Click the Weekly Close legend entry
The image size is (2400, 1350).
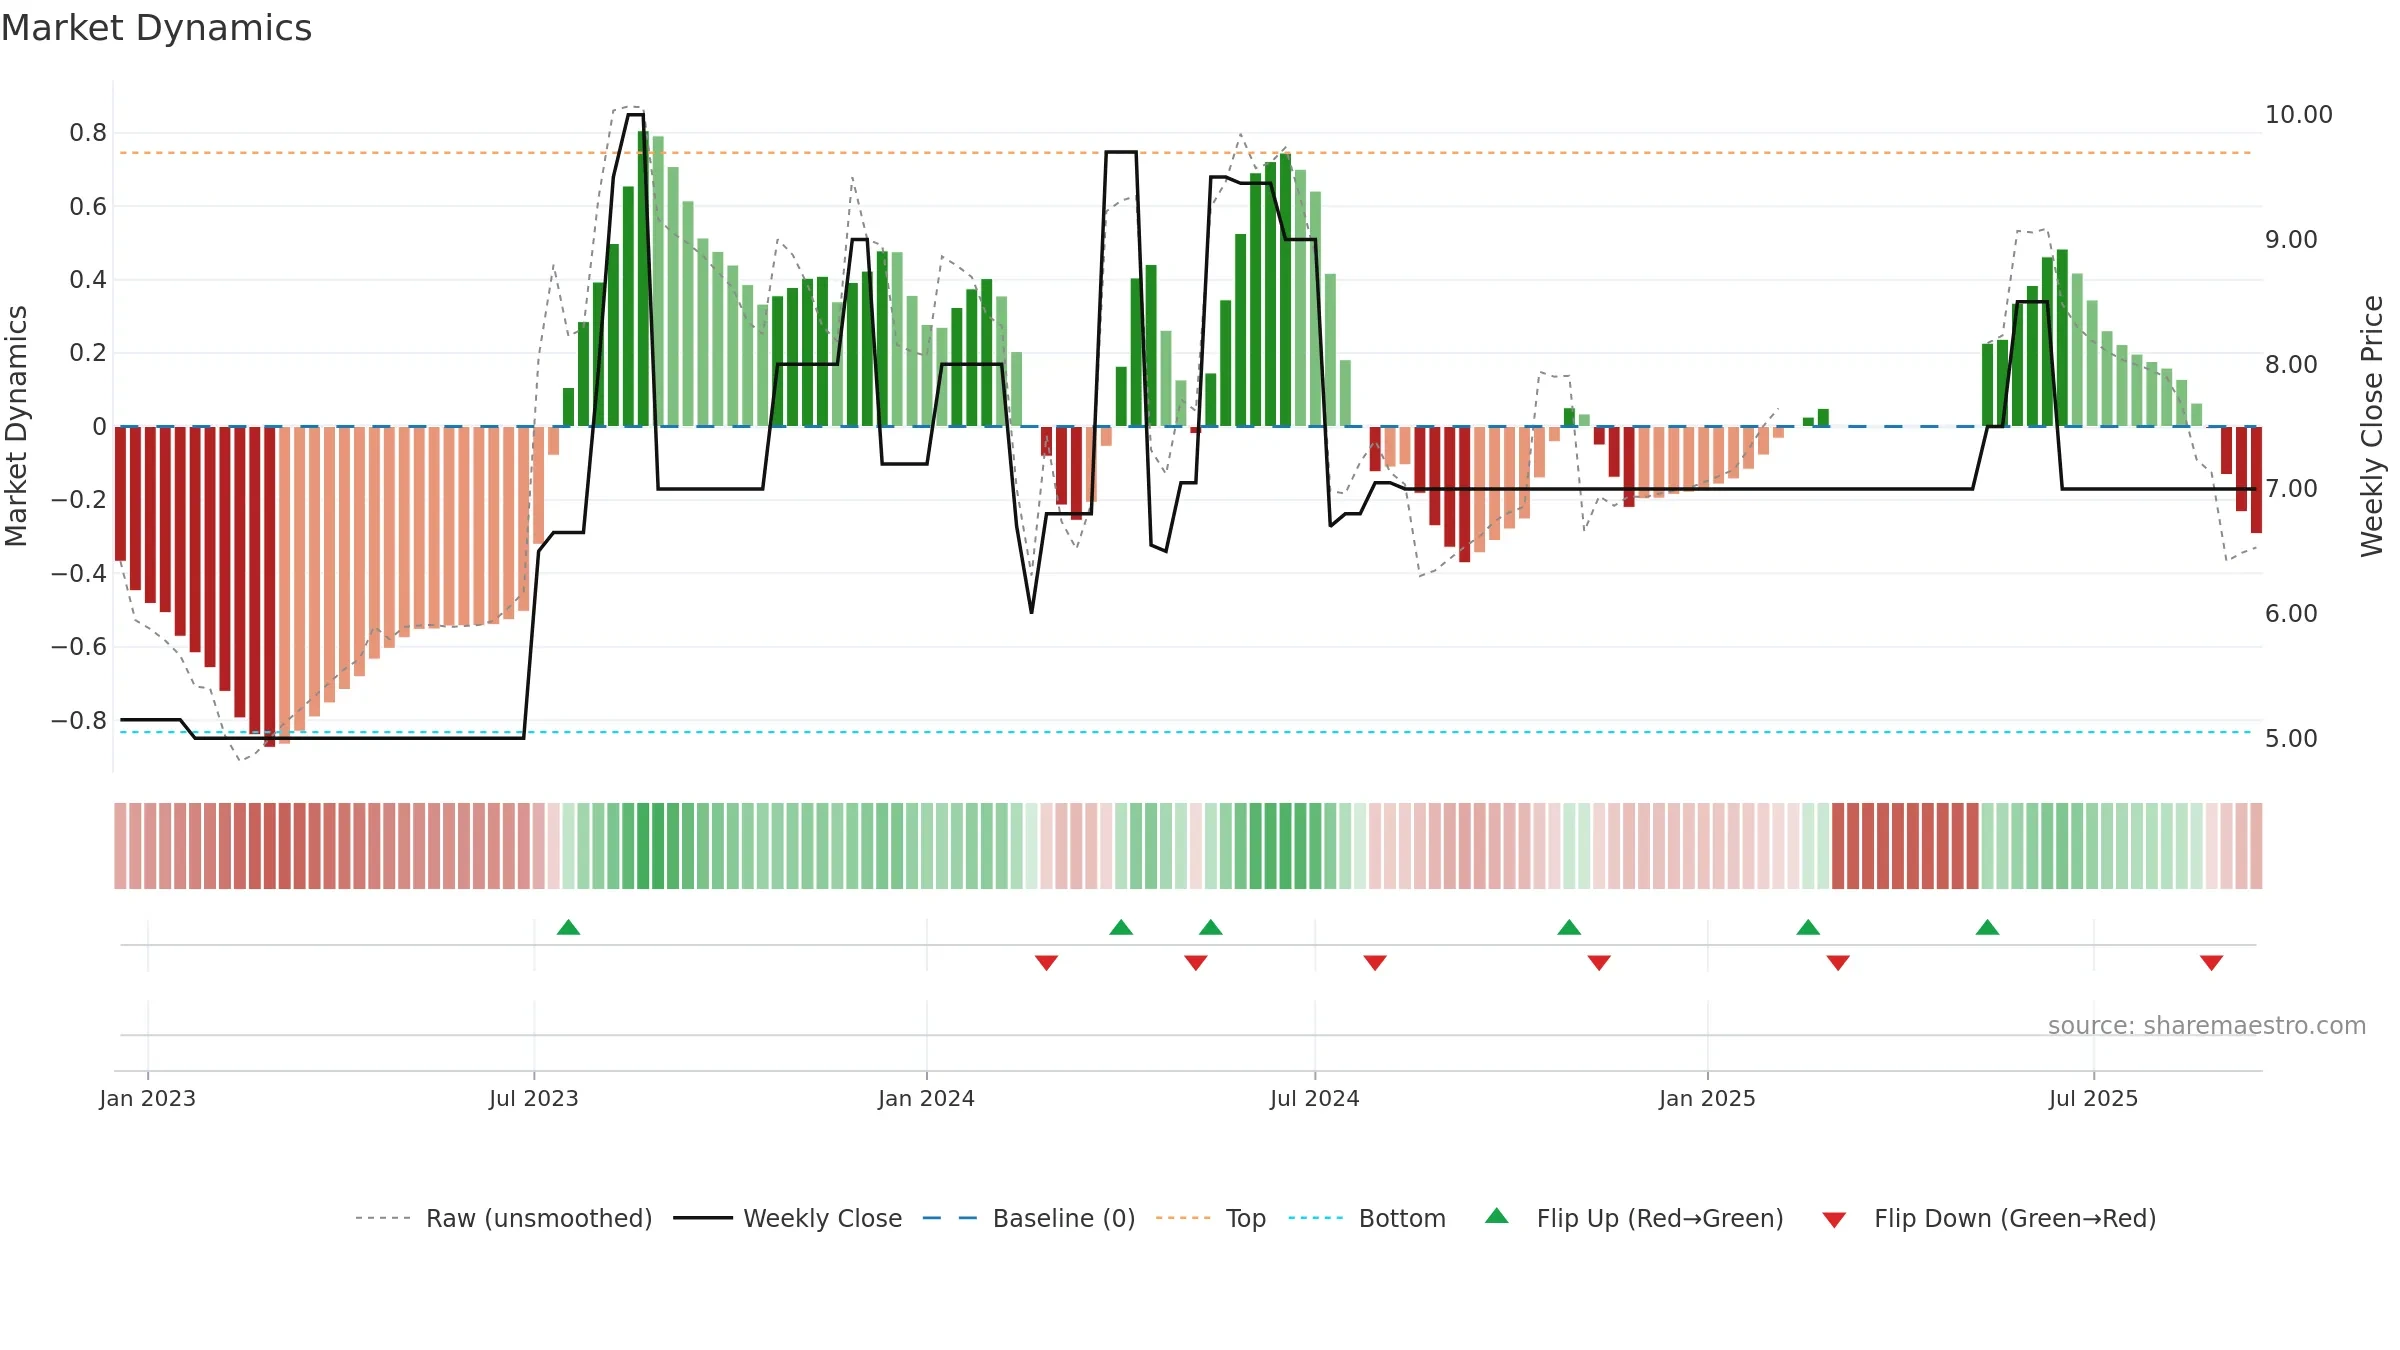pyautogui.click(x=788, y=1218)
